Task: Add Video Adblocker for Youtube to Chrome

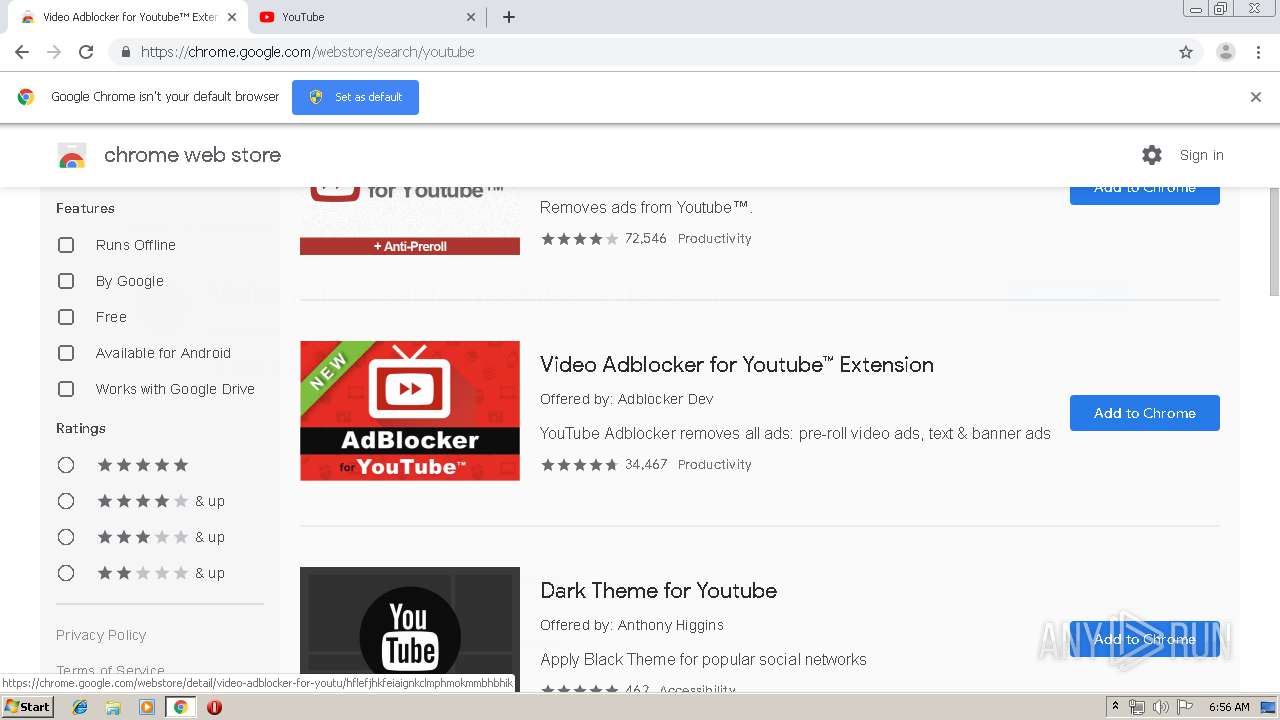Action: pyautogui.click(x=1145, y=413)
